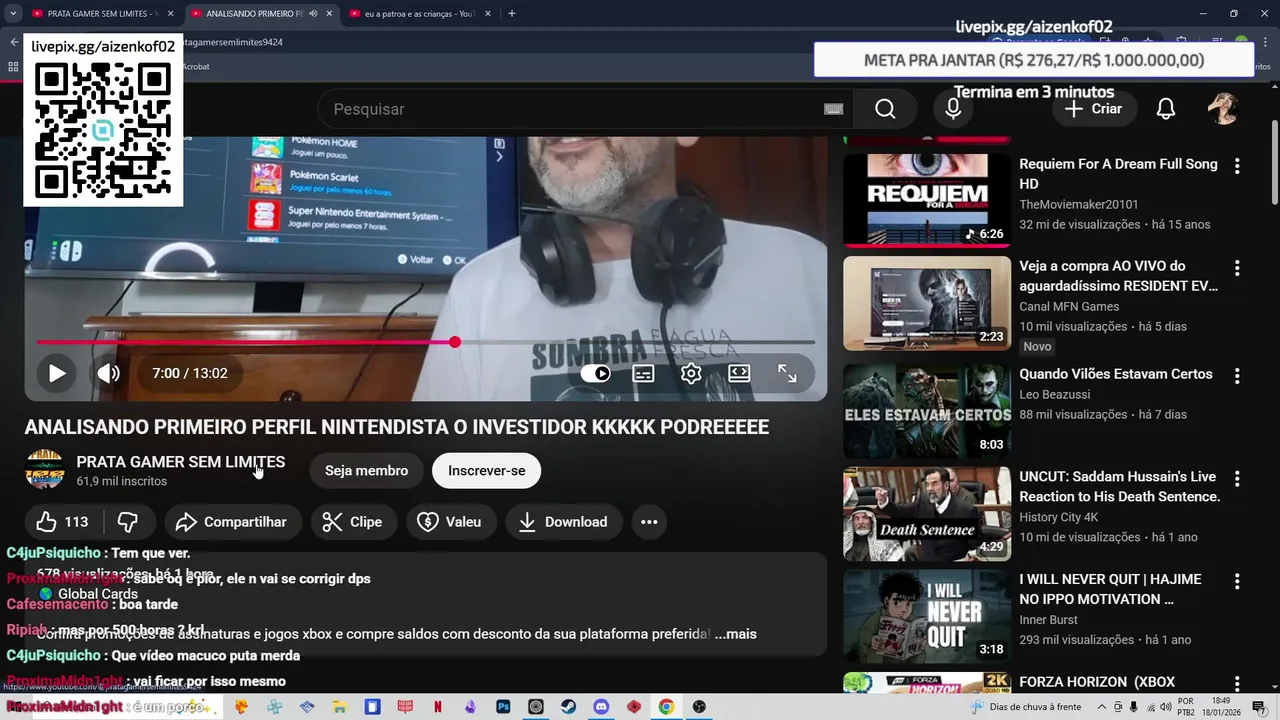Open options for UNCUT Saddam Hussain video
1280x720 pixels.
click(1237, 479)
